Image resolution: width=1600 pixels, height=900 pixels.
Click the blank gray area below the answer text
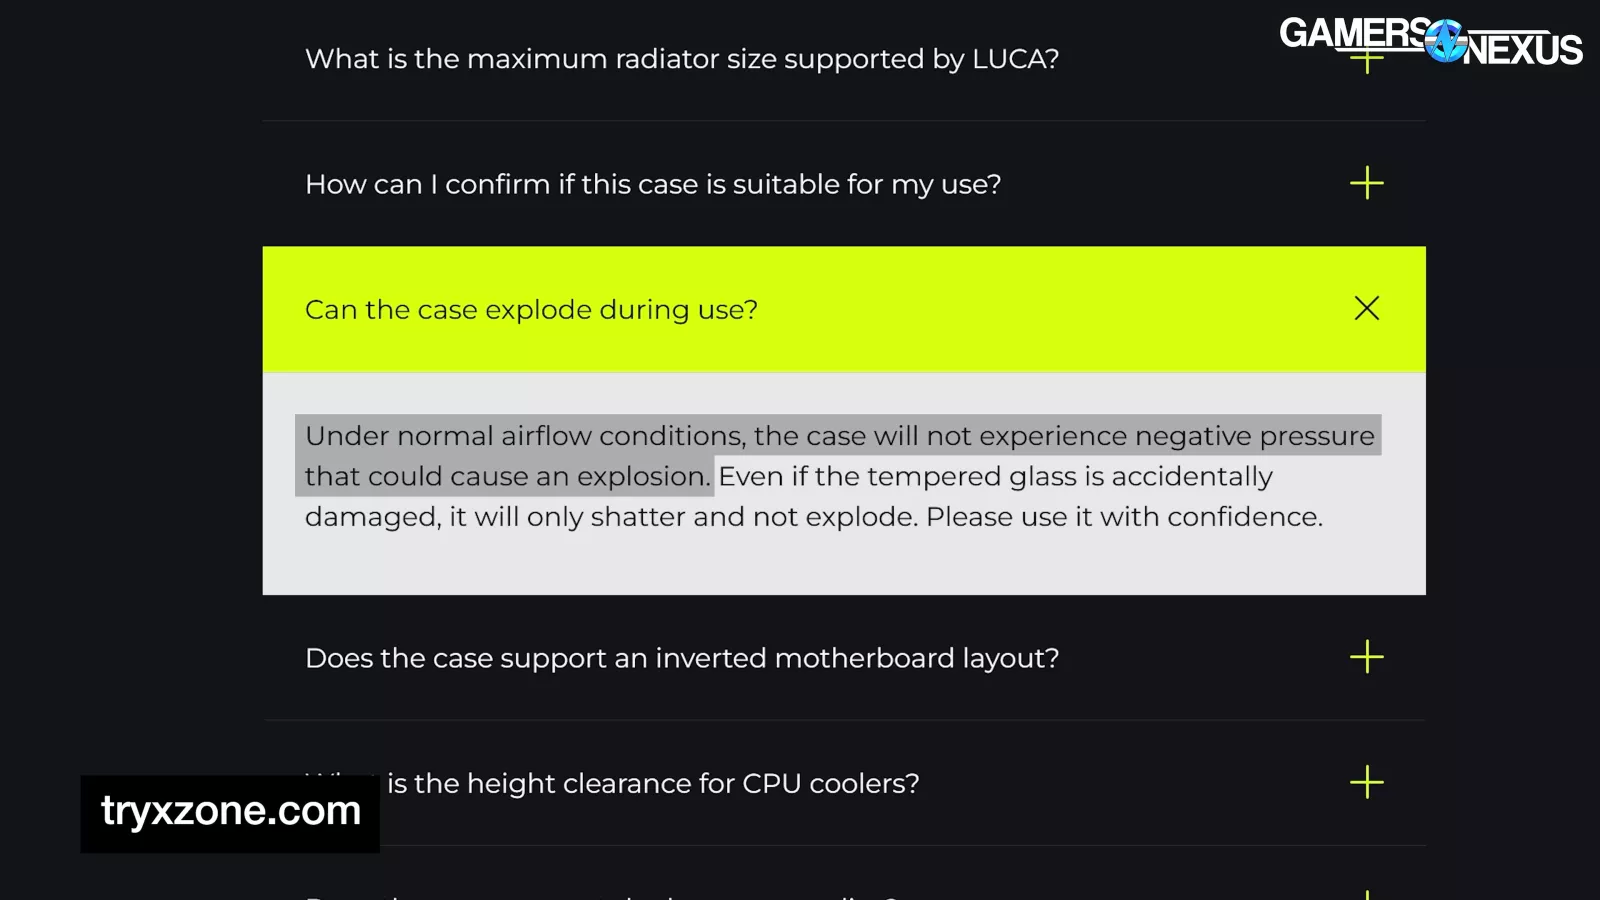pyautogui.click(x=843, y=565)
